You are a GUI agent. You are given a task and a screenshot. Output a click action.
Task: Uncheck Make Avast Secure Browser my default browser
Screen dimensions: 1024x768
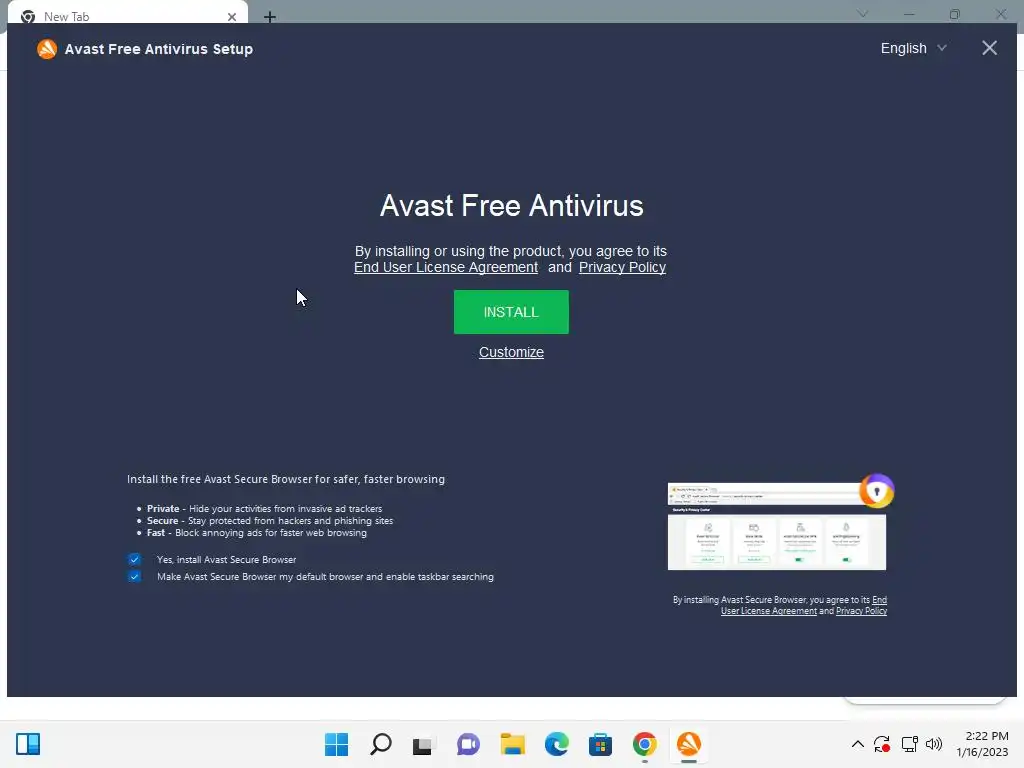(x=134, y=577)
